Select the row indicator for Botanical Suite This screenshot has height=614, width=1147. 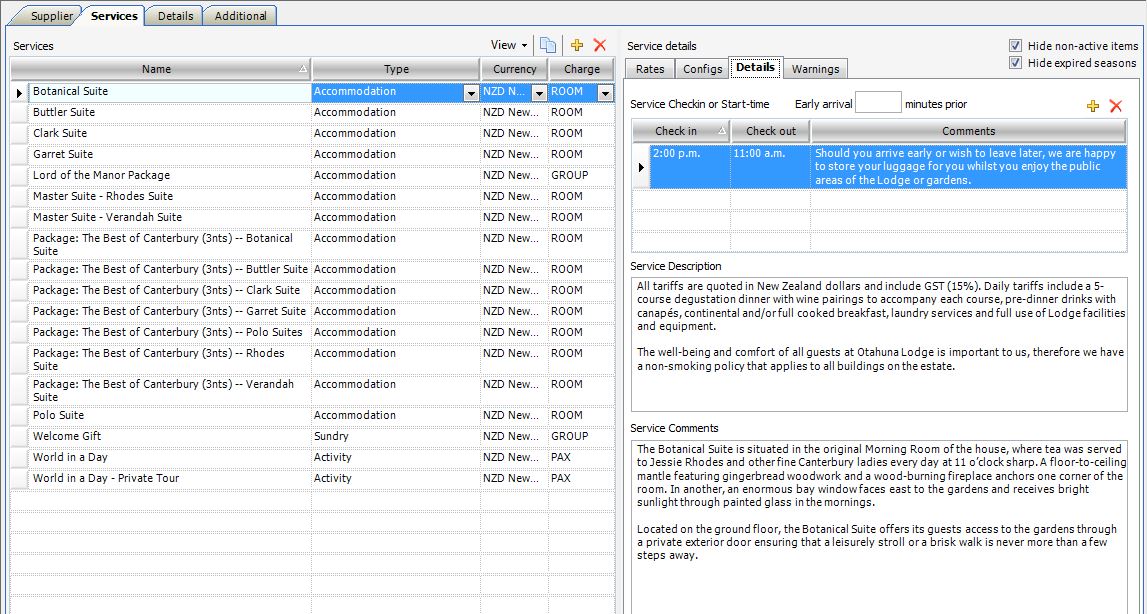click(x=19, y=91)
